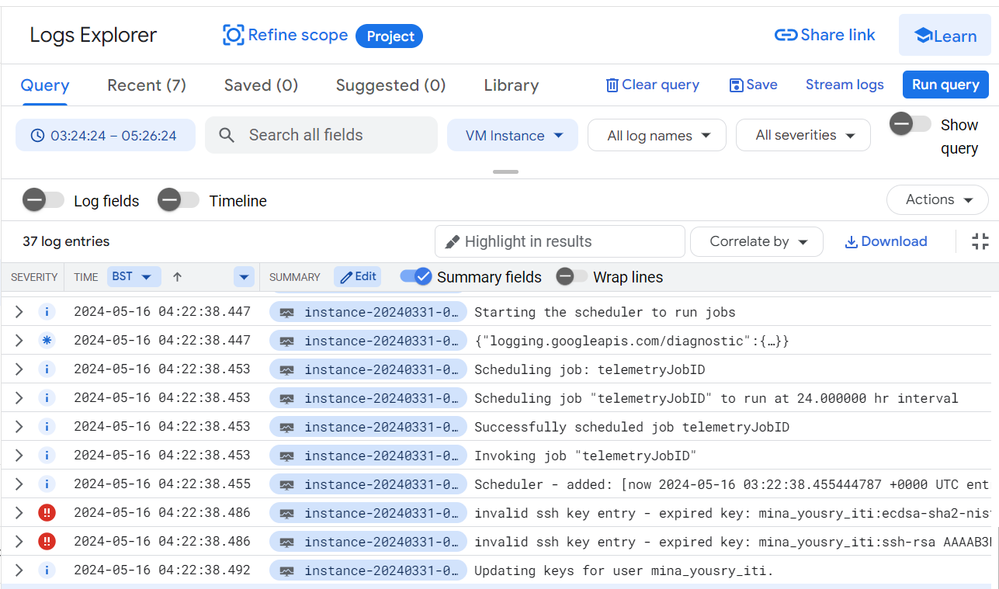Click instance chip on 'Scheduler - added' row
The width and height of the screenshot is (999, 589).
368,484
